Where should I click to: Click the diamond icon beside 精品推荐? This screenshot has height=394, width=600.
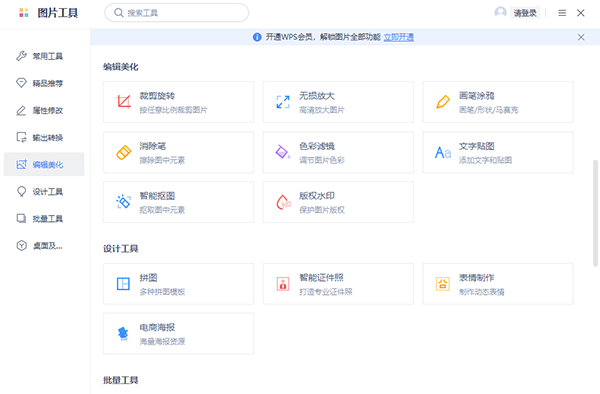pyautogui.click(x=21, y=83)
